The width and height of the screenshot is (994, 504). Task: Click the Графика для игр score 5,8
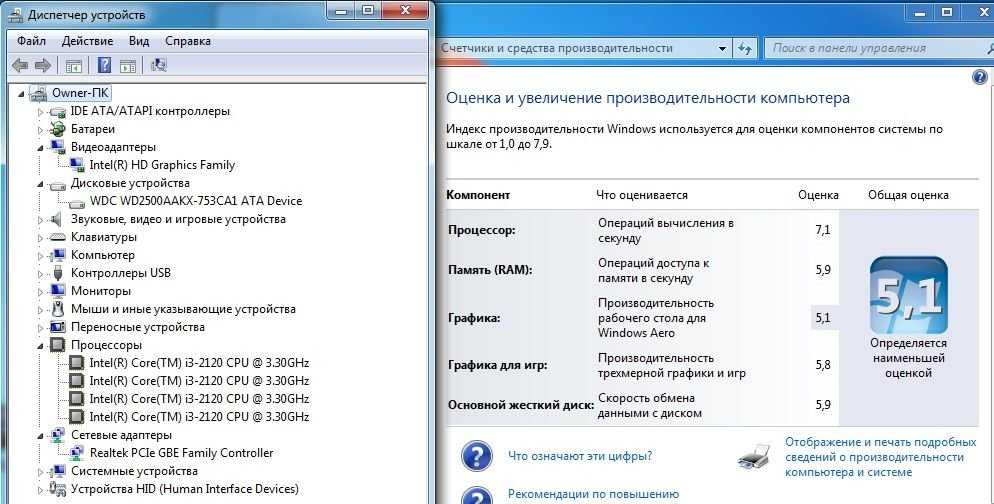(x=823, y=365)
